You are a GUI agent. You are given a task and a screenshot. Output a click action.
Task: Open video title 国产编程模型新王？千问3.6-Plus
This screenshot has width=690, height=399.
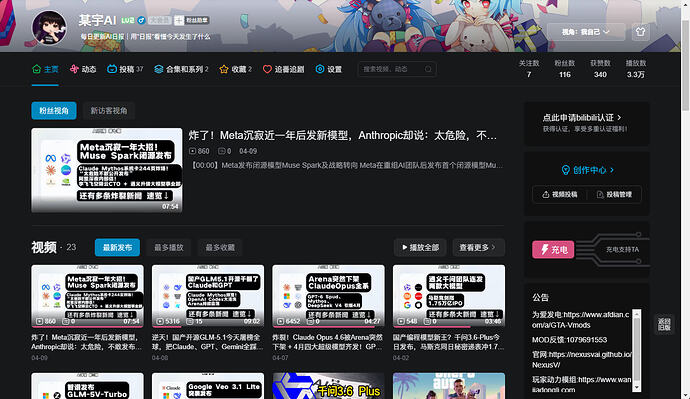tap(449, 342)
